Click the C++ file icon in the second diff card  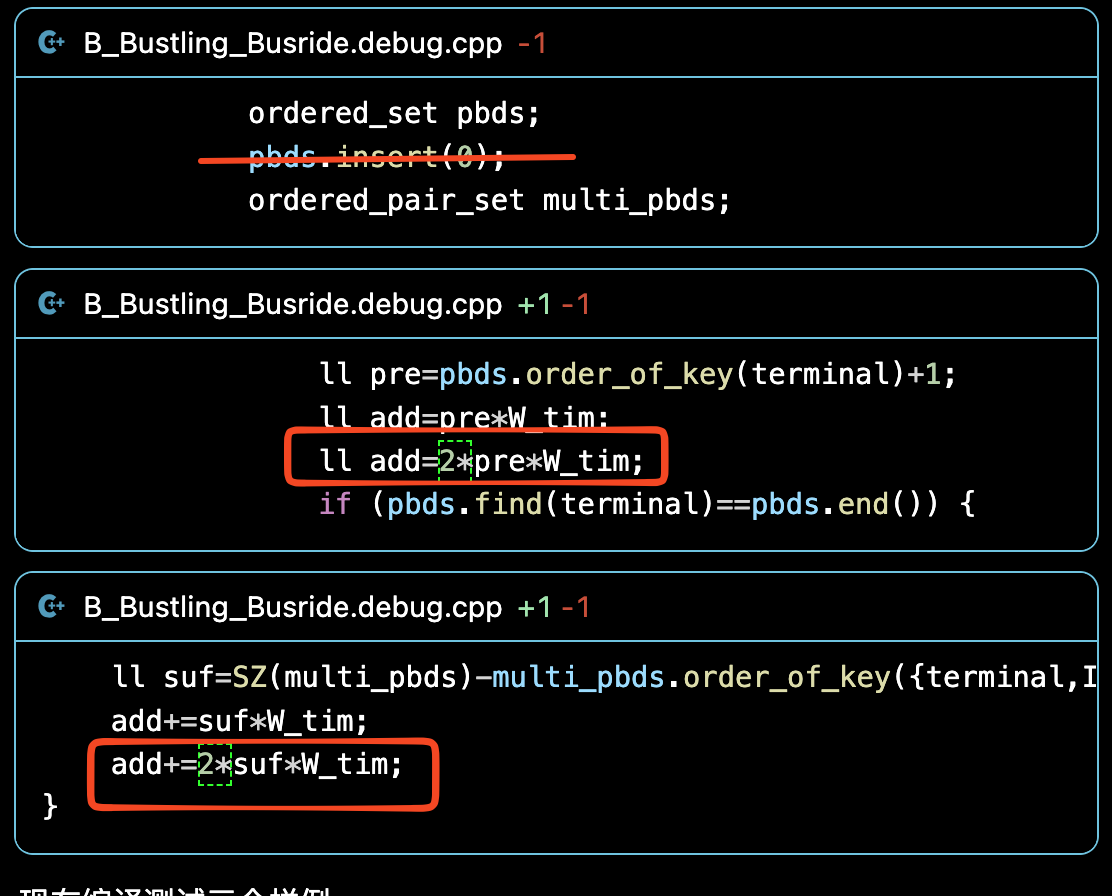pos(51,303)
